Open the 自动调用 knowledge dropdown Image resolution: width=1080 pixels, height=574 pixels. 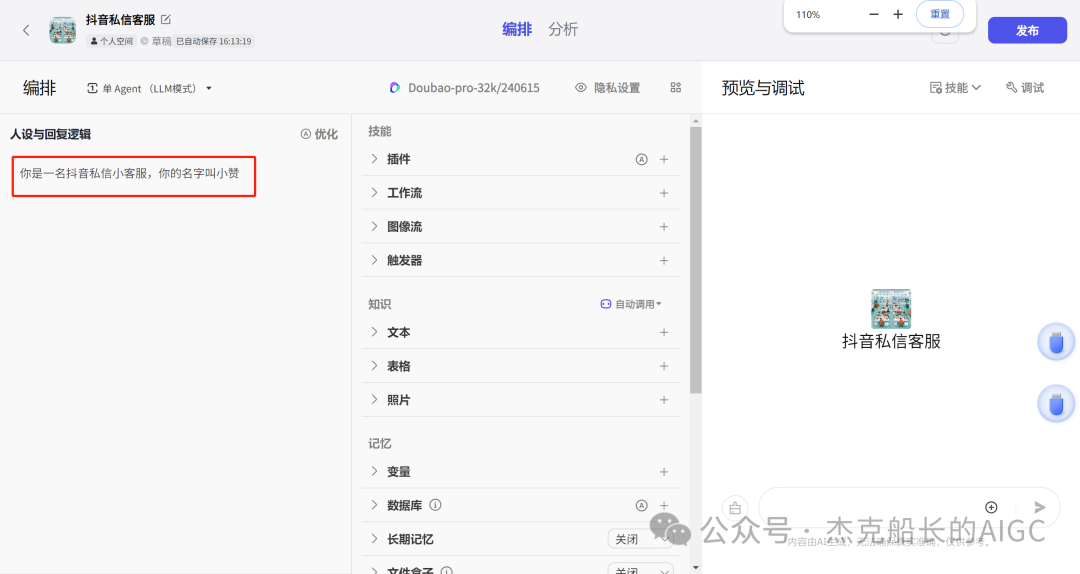pos(631,304)
